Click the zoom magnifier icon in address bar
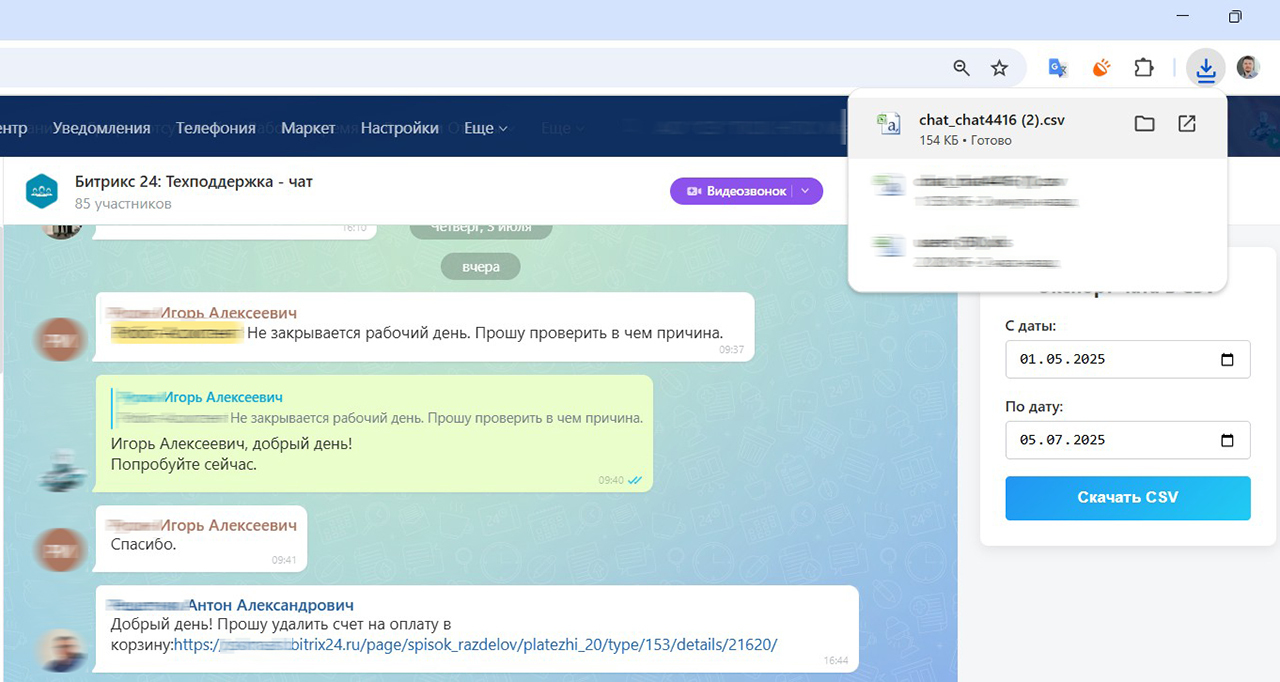The width and height of the screenshot is (1280, 682). (962, 68)
